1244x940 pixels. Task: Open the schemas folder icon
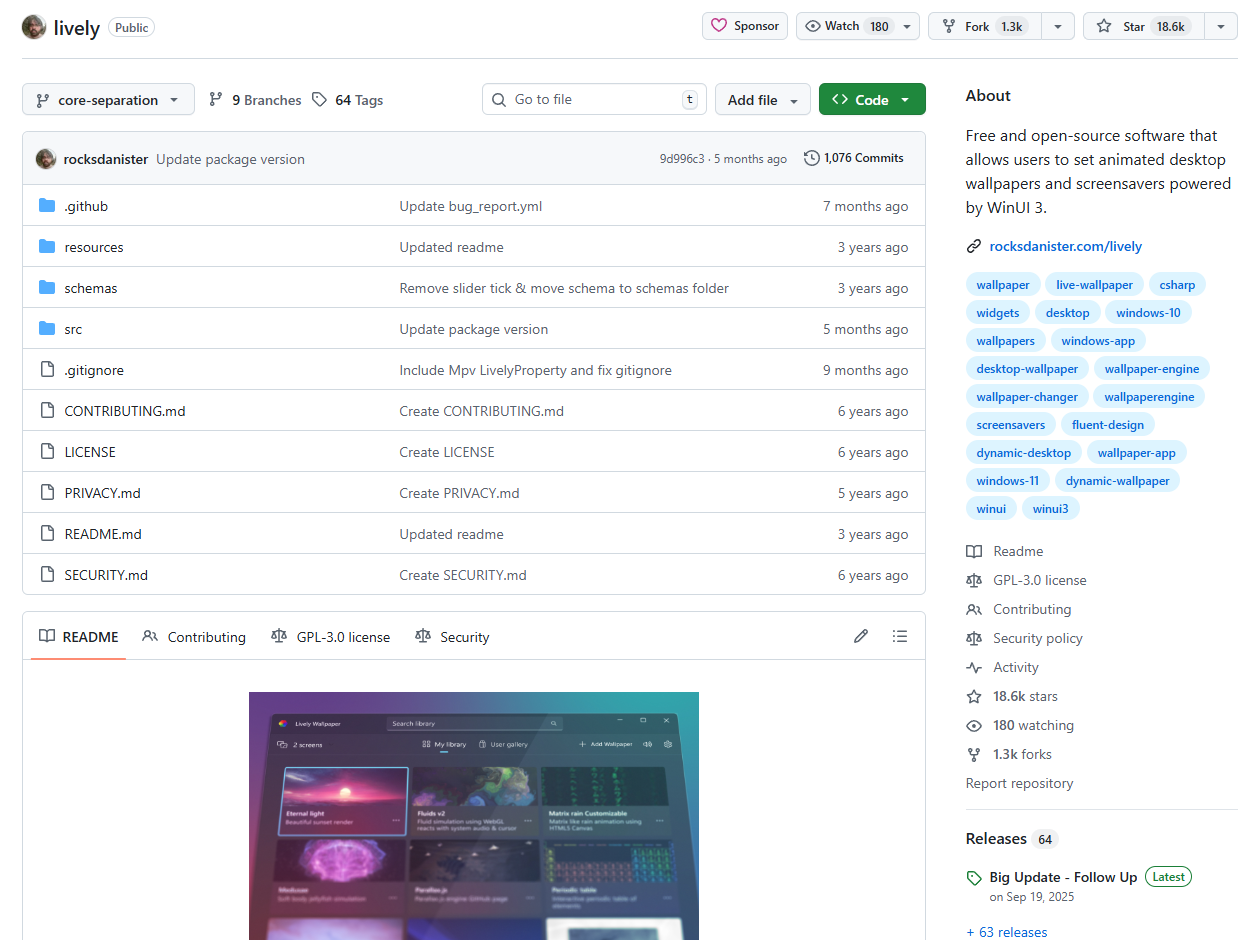coord(47,288)
